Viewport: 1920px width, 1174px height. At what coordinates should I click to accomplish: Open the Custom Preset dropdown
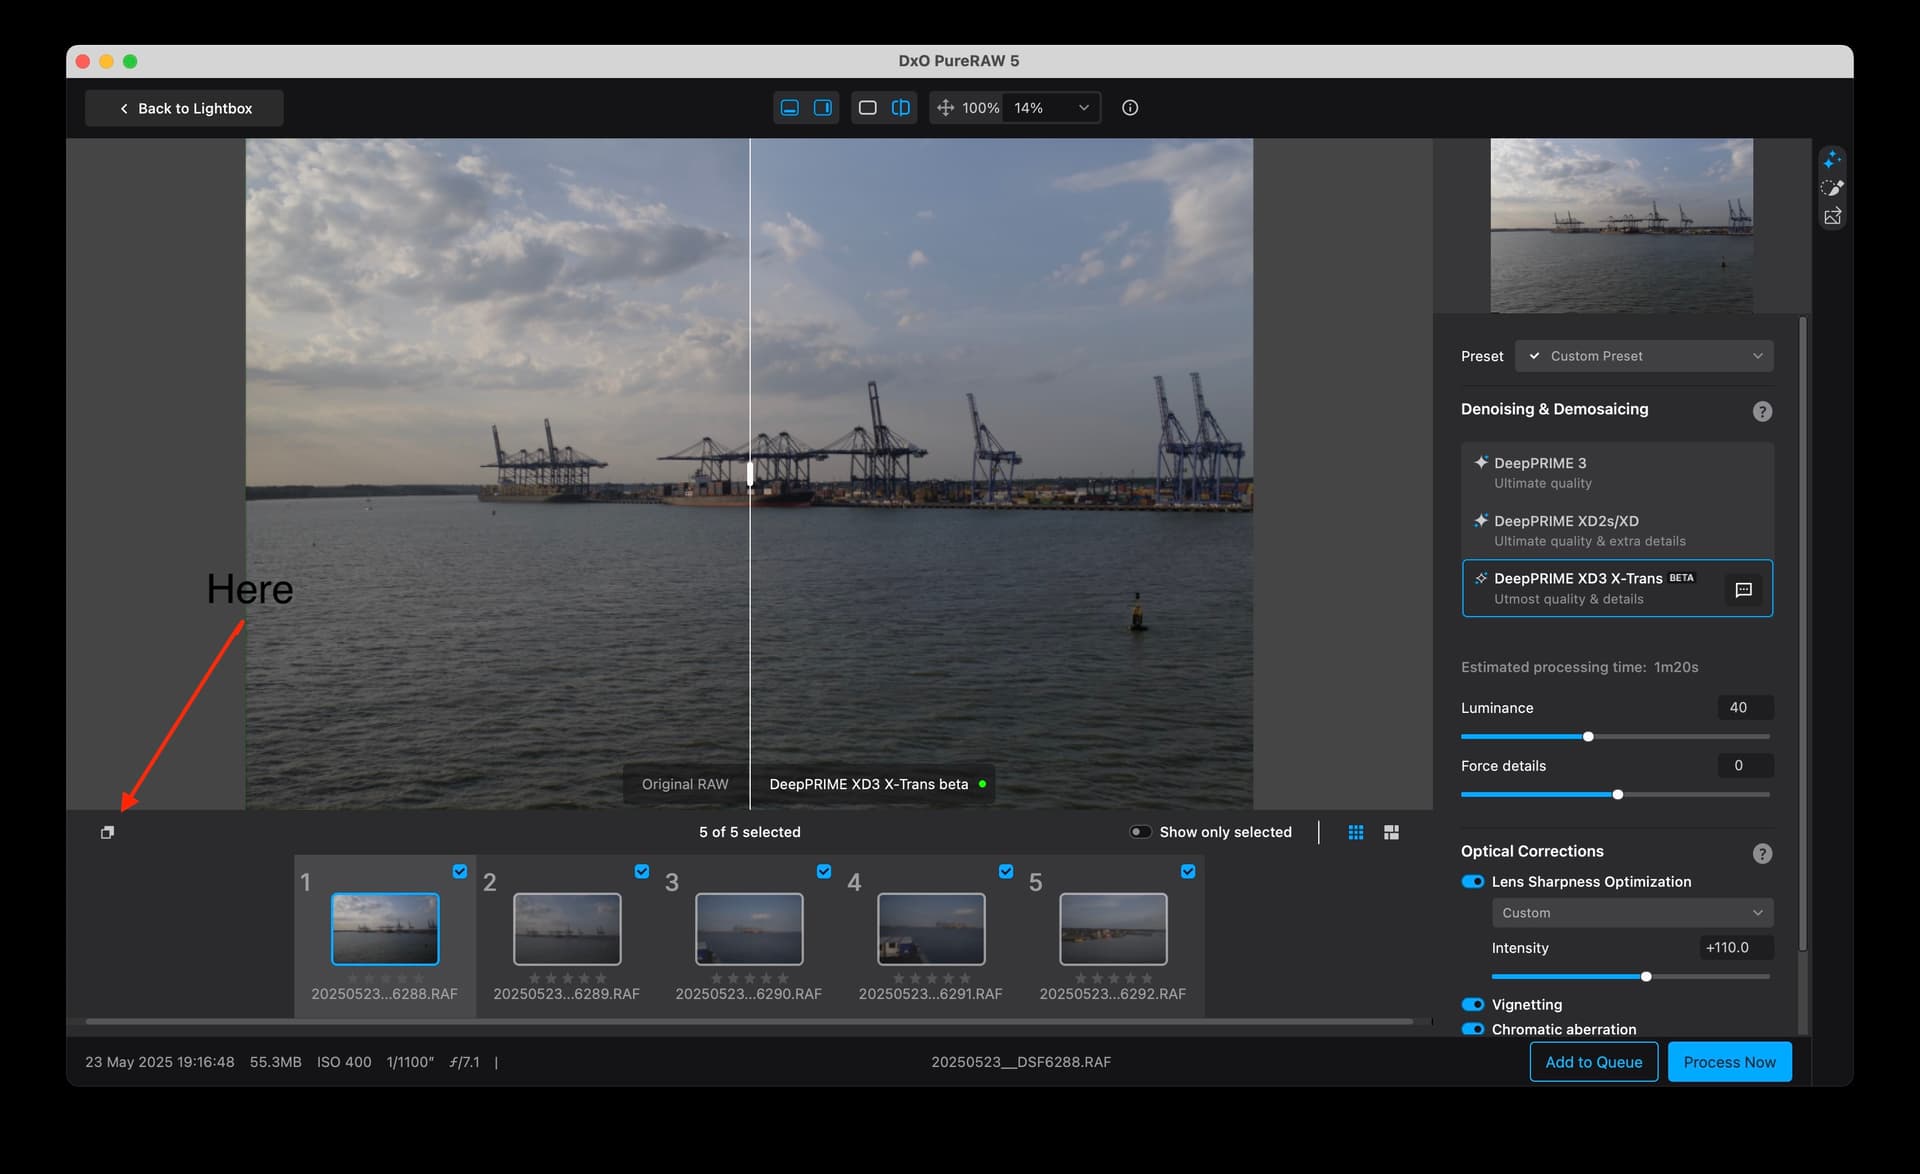[x=1644, y=356]
